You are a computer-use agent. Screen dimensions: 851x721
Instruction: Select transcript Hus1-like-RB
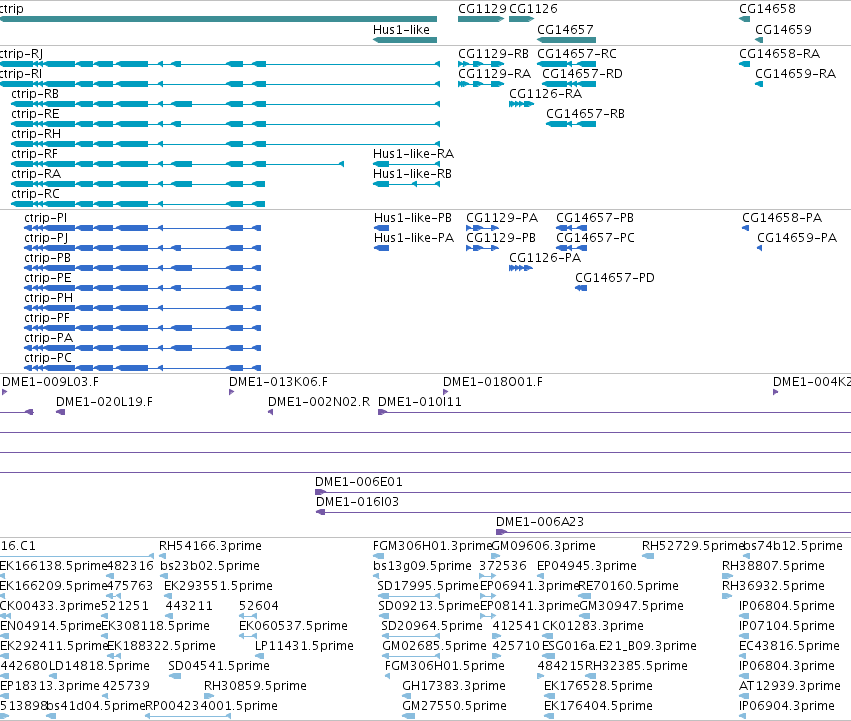pos(407,184)
